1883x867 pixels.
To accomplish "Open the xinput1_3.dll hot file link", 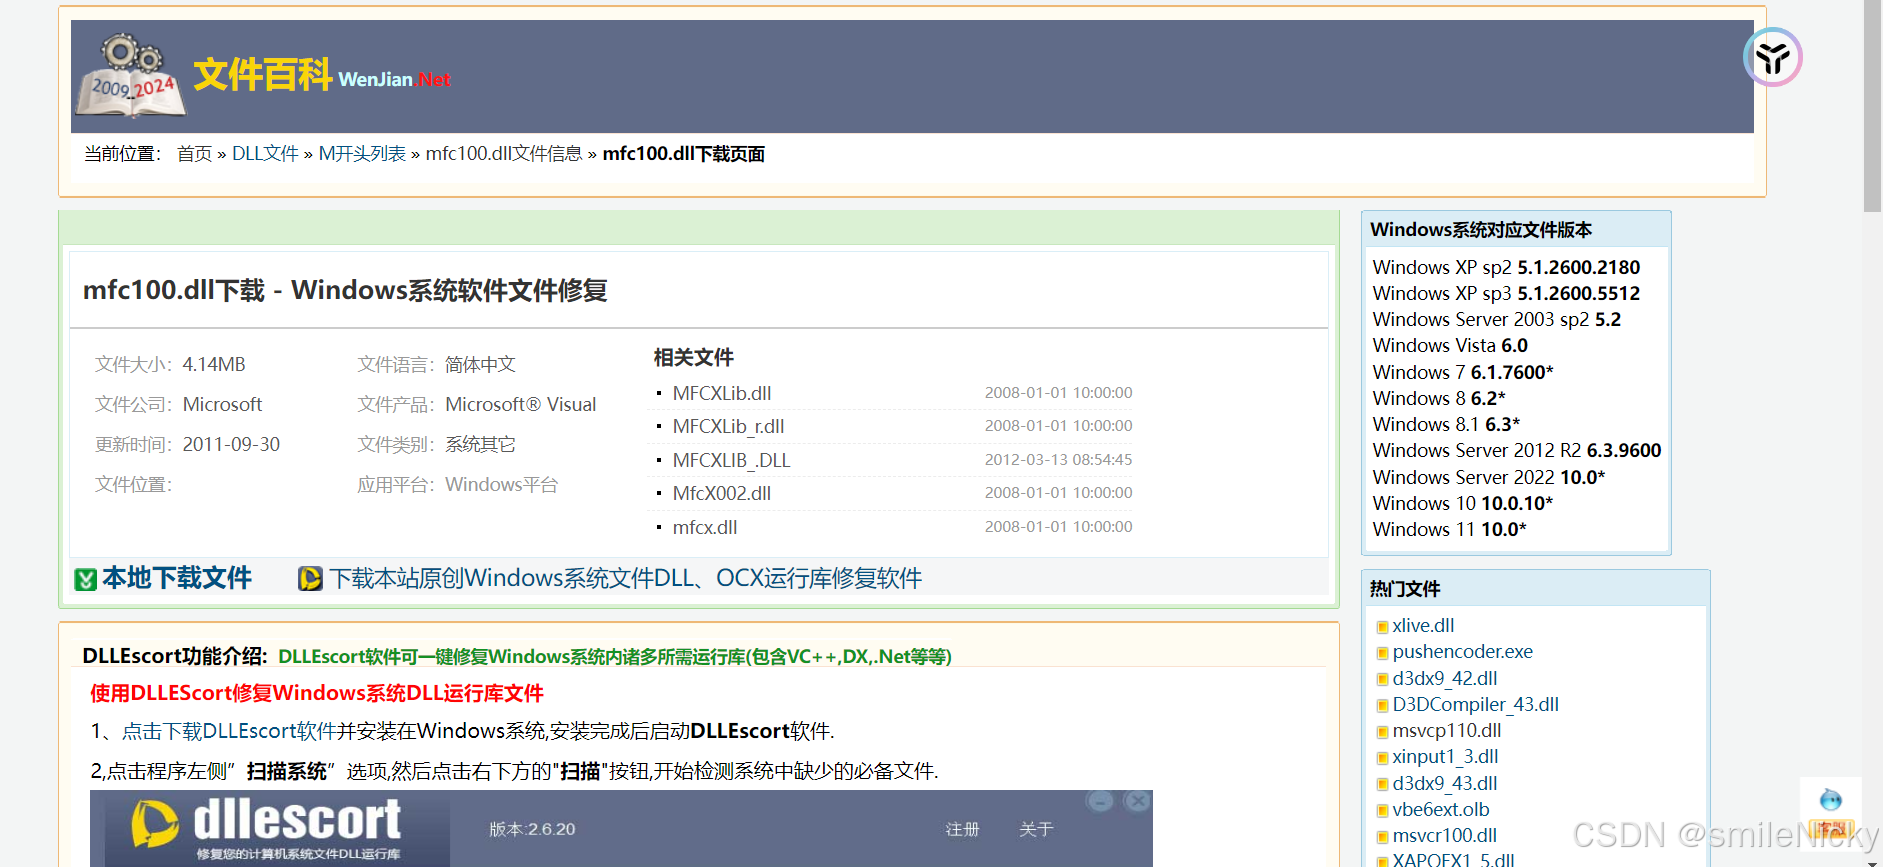I will click(1445, 756).
